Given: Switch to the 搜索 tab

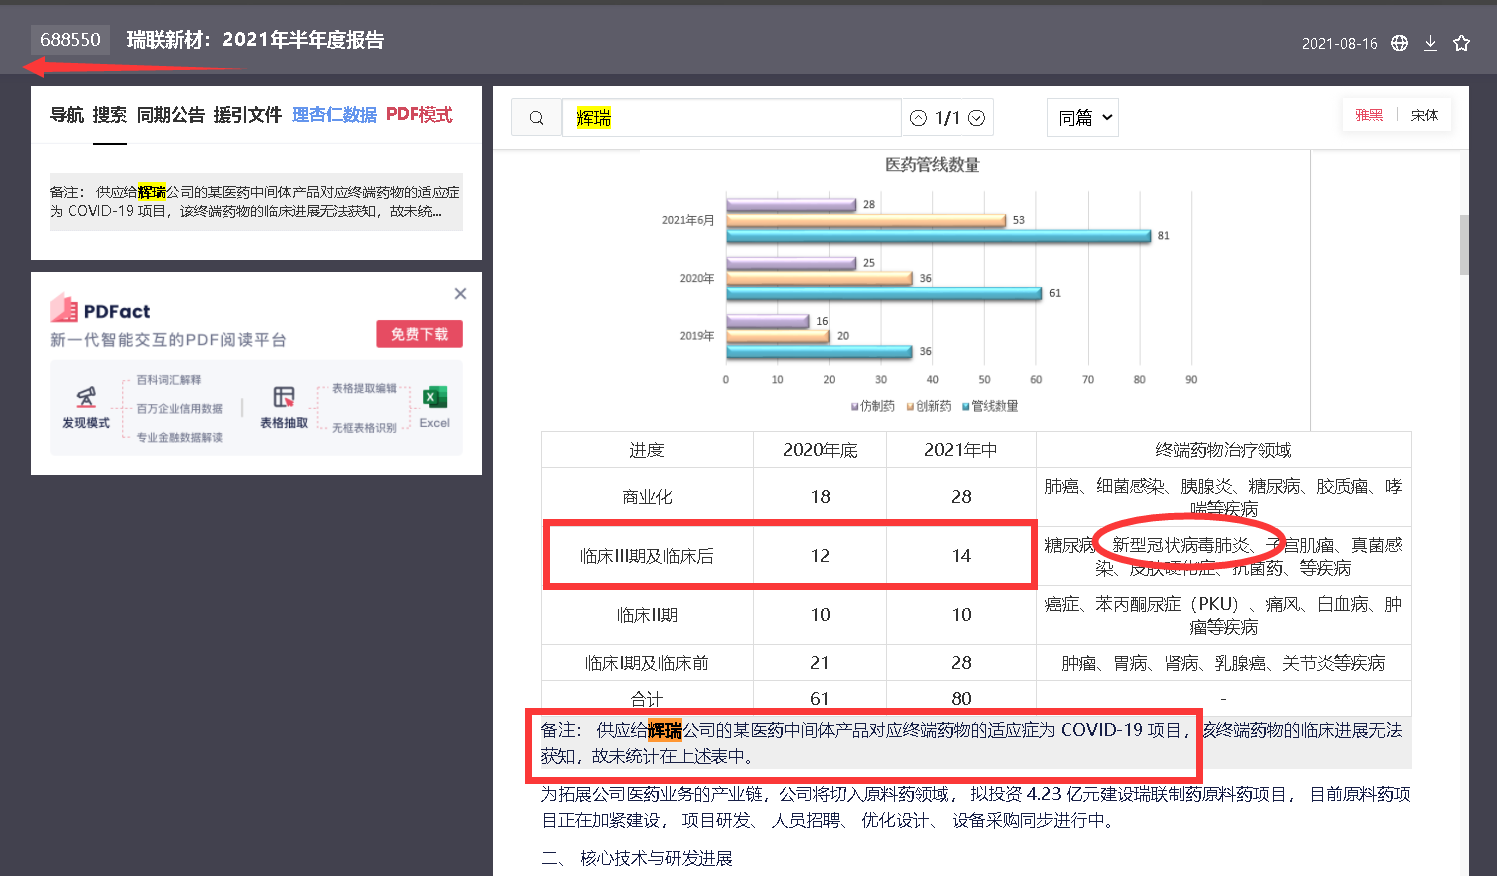Looking at the screenshot, I should point(110,115).
